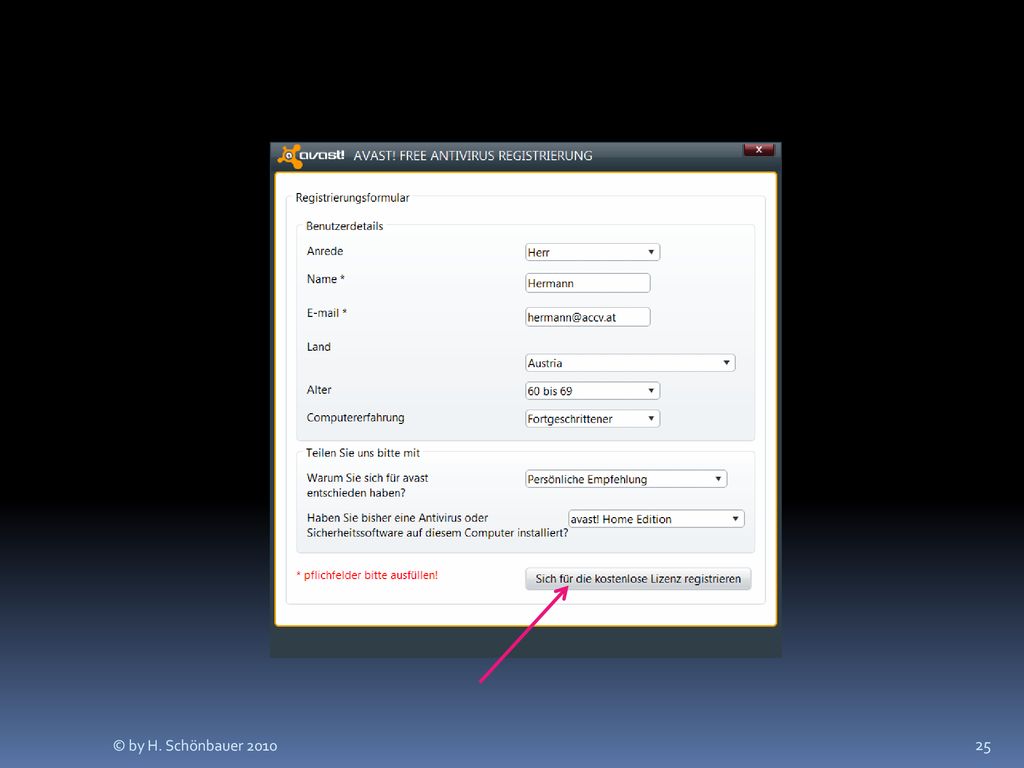The height and width of the screenshot is (768, 1024).
Task: Click the Teilen Sie uns bitte mit label
Action: coord(362,453)
